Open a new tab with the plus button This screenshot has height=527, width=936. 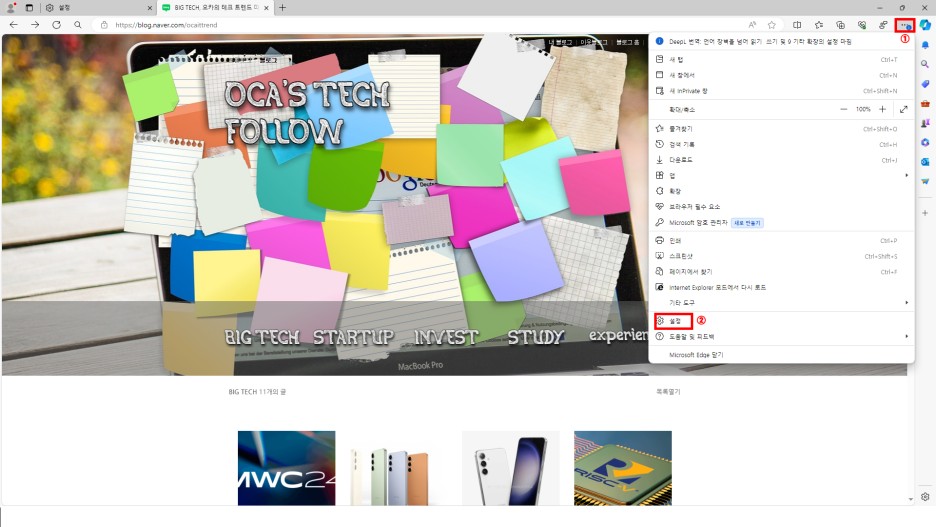tap(282, 8)
